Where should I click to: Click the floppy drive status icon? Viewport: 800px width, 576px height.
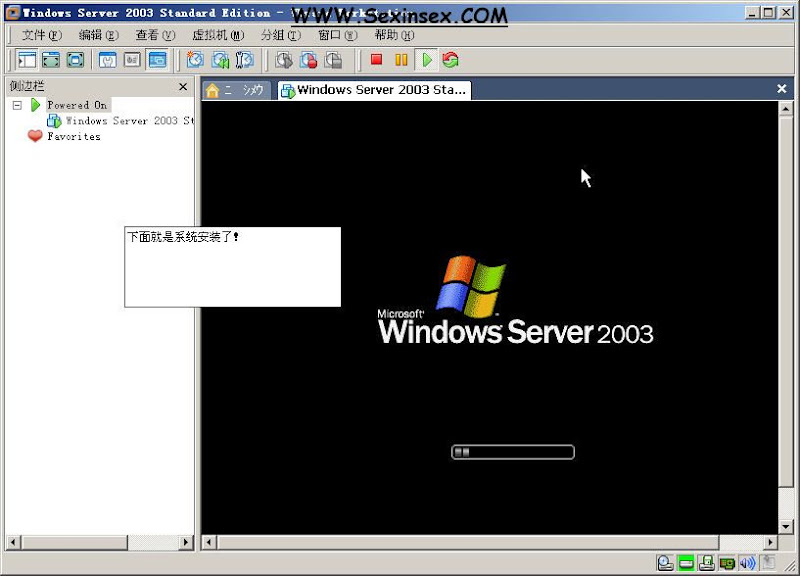pyautogui.click(x=707, y=563)
